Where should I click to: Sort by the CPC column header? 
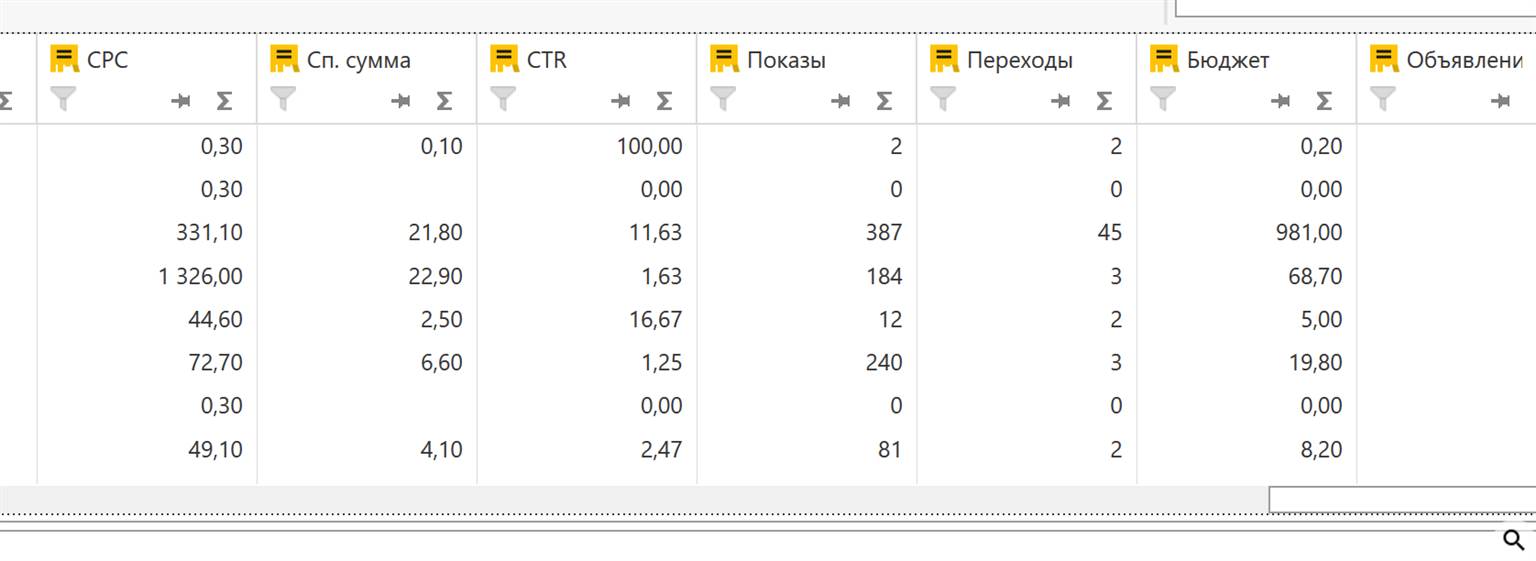click(108, 60)
